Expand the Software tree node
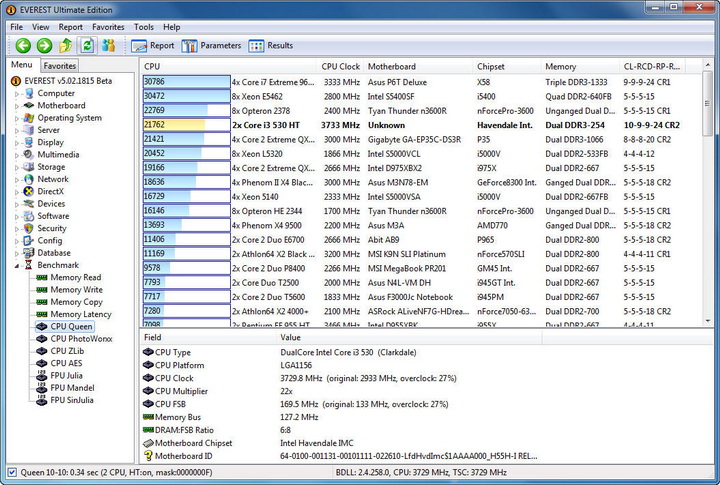 coord(17,216)
